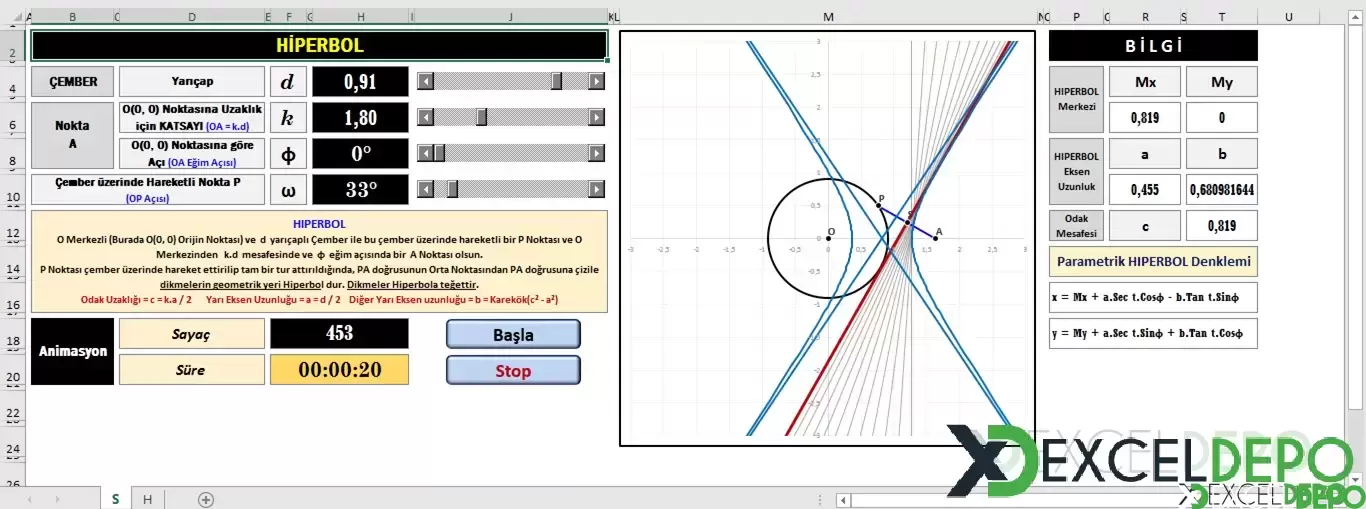Click the Başla animation button
The image size is (1366, 509).
(x=513, y=334)
